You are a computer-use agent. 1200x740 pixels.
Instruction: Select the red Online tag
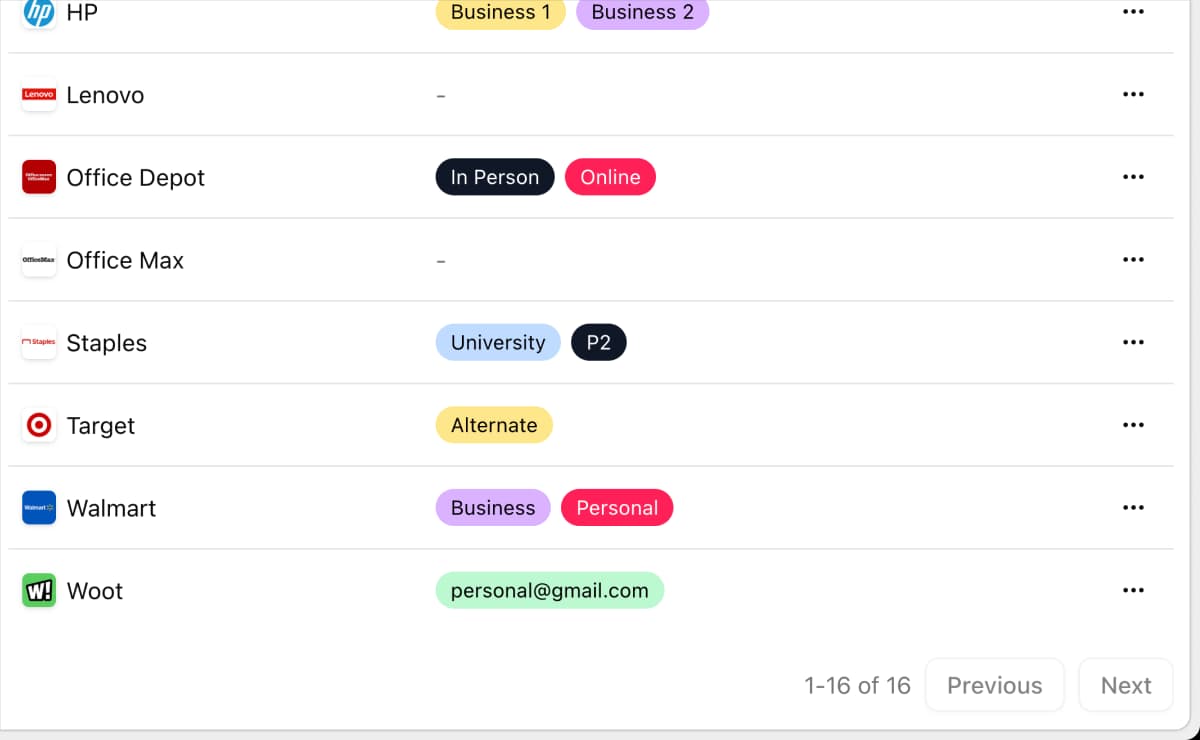(610, 177)
